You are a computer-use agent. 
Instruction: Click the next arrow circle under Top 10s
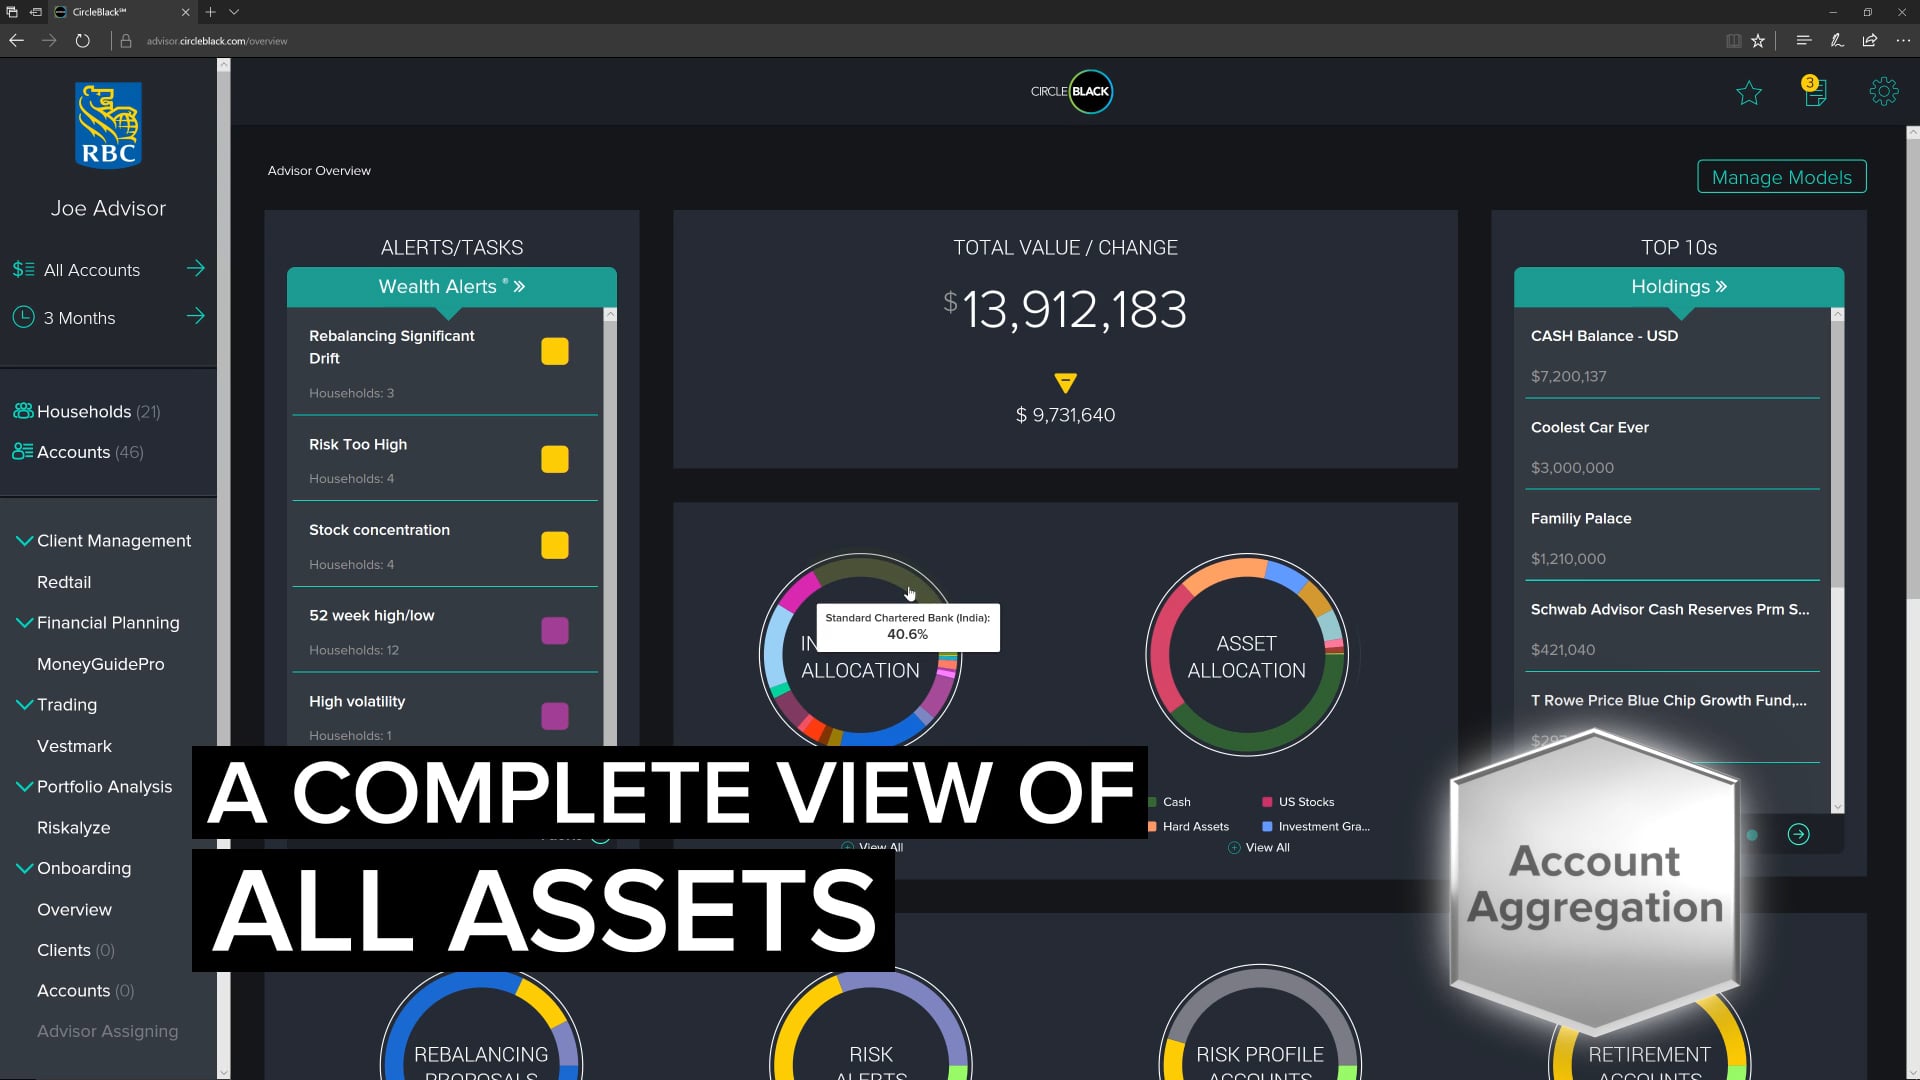1798,834
